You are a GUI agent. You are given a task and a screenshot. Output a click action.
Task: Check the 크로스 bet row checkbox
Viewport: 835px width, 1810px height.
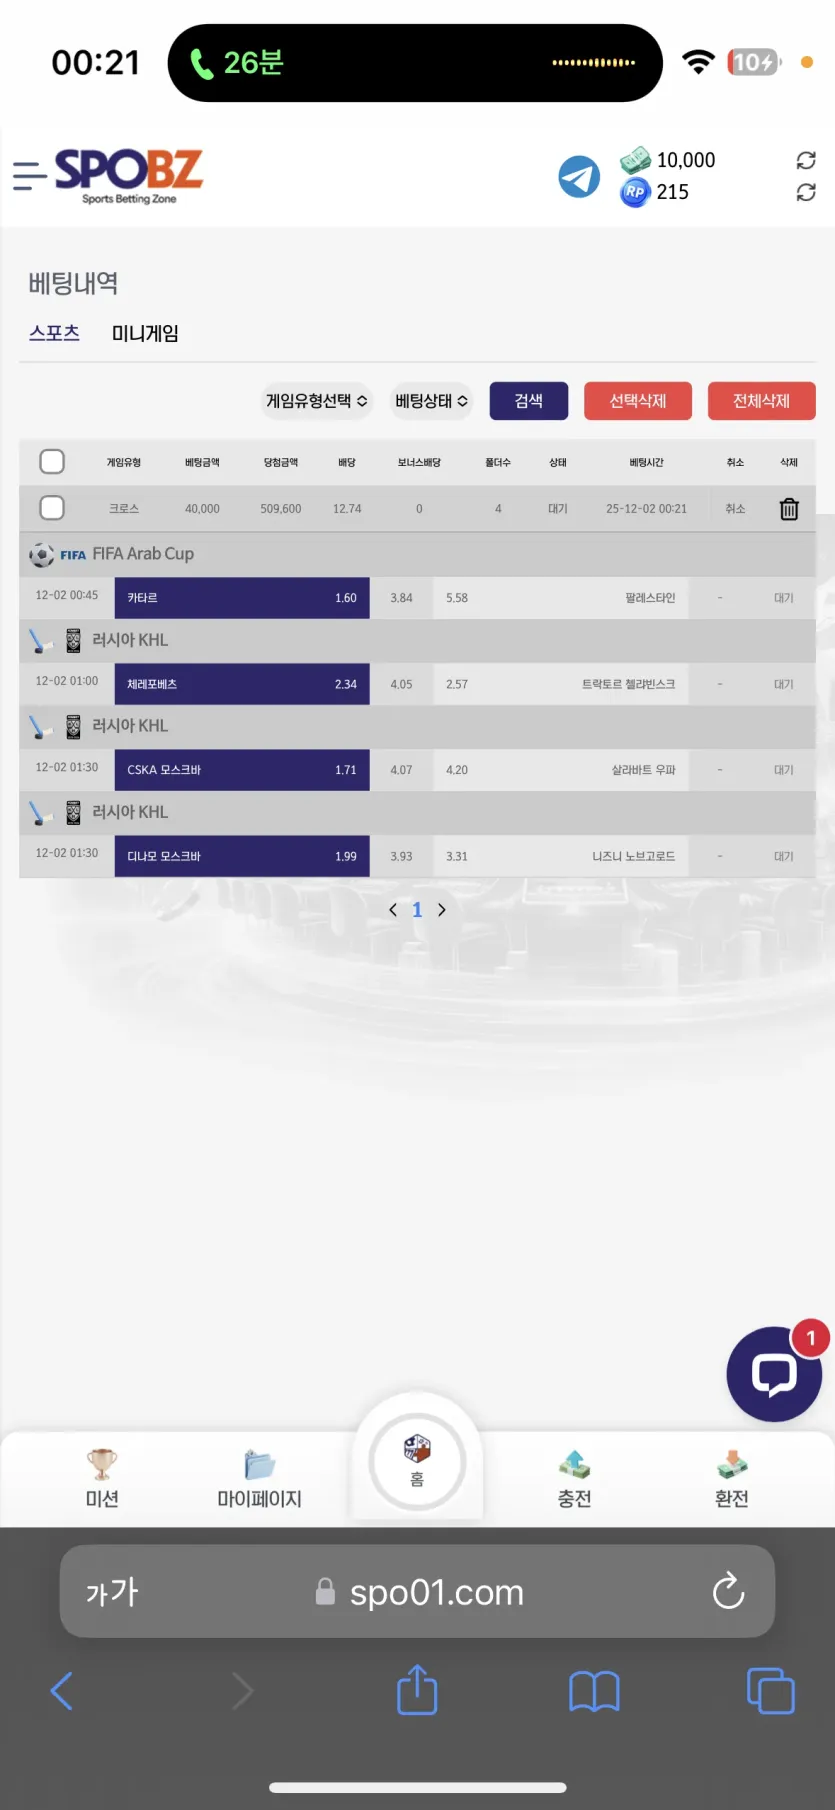(x=52, y=508)
